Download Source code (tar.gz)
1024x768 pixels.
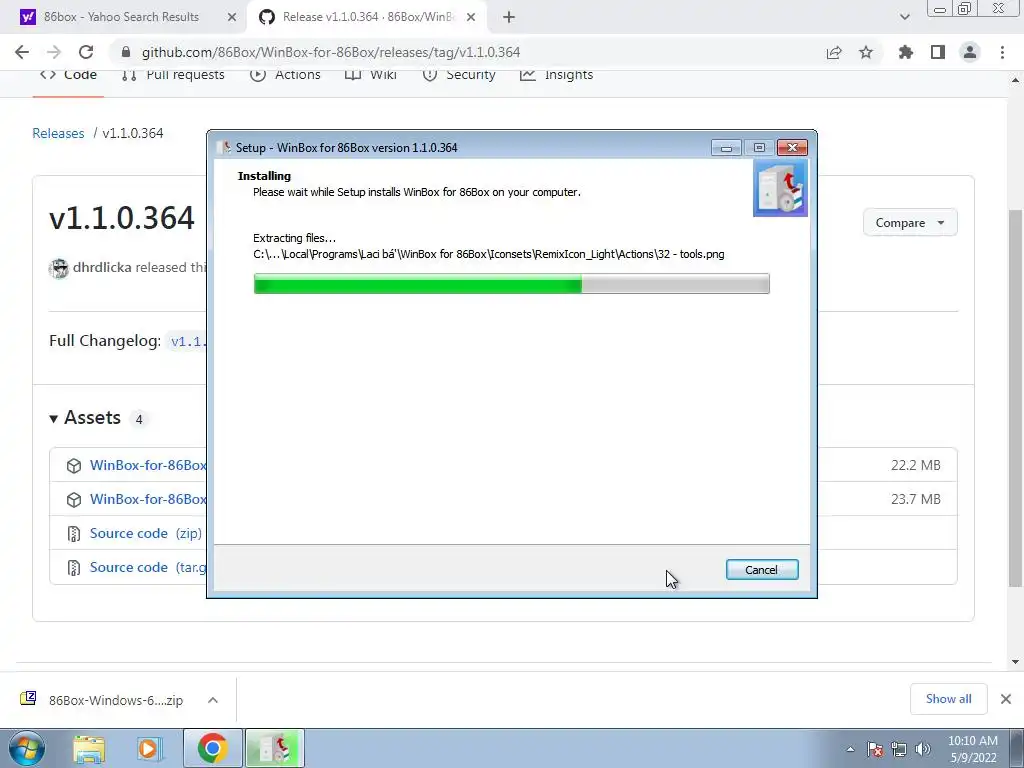[148, 567]
